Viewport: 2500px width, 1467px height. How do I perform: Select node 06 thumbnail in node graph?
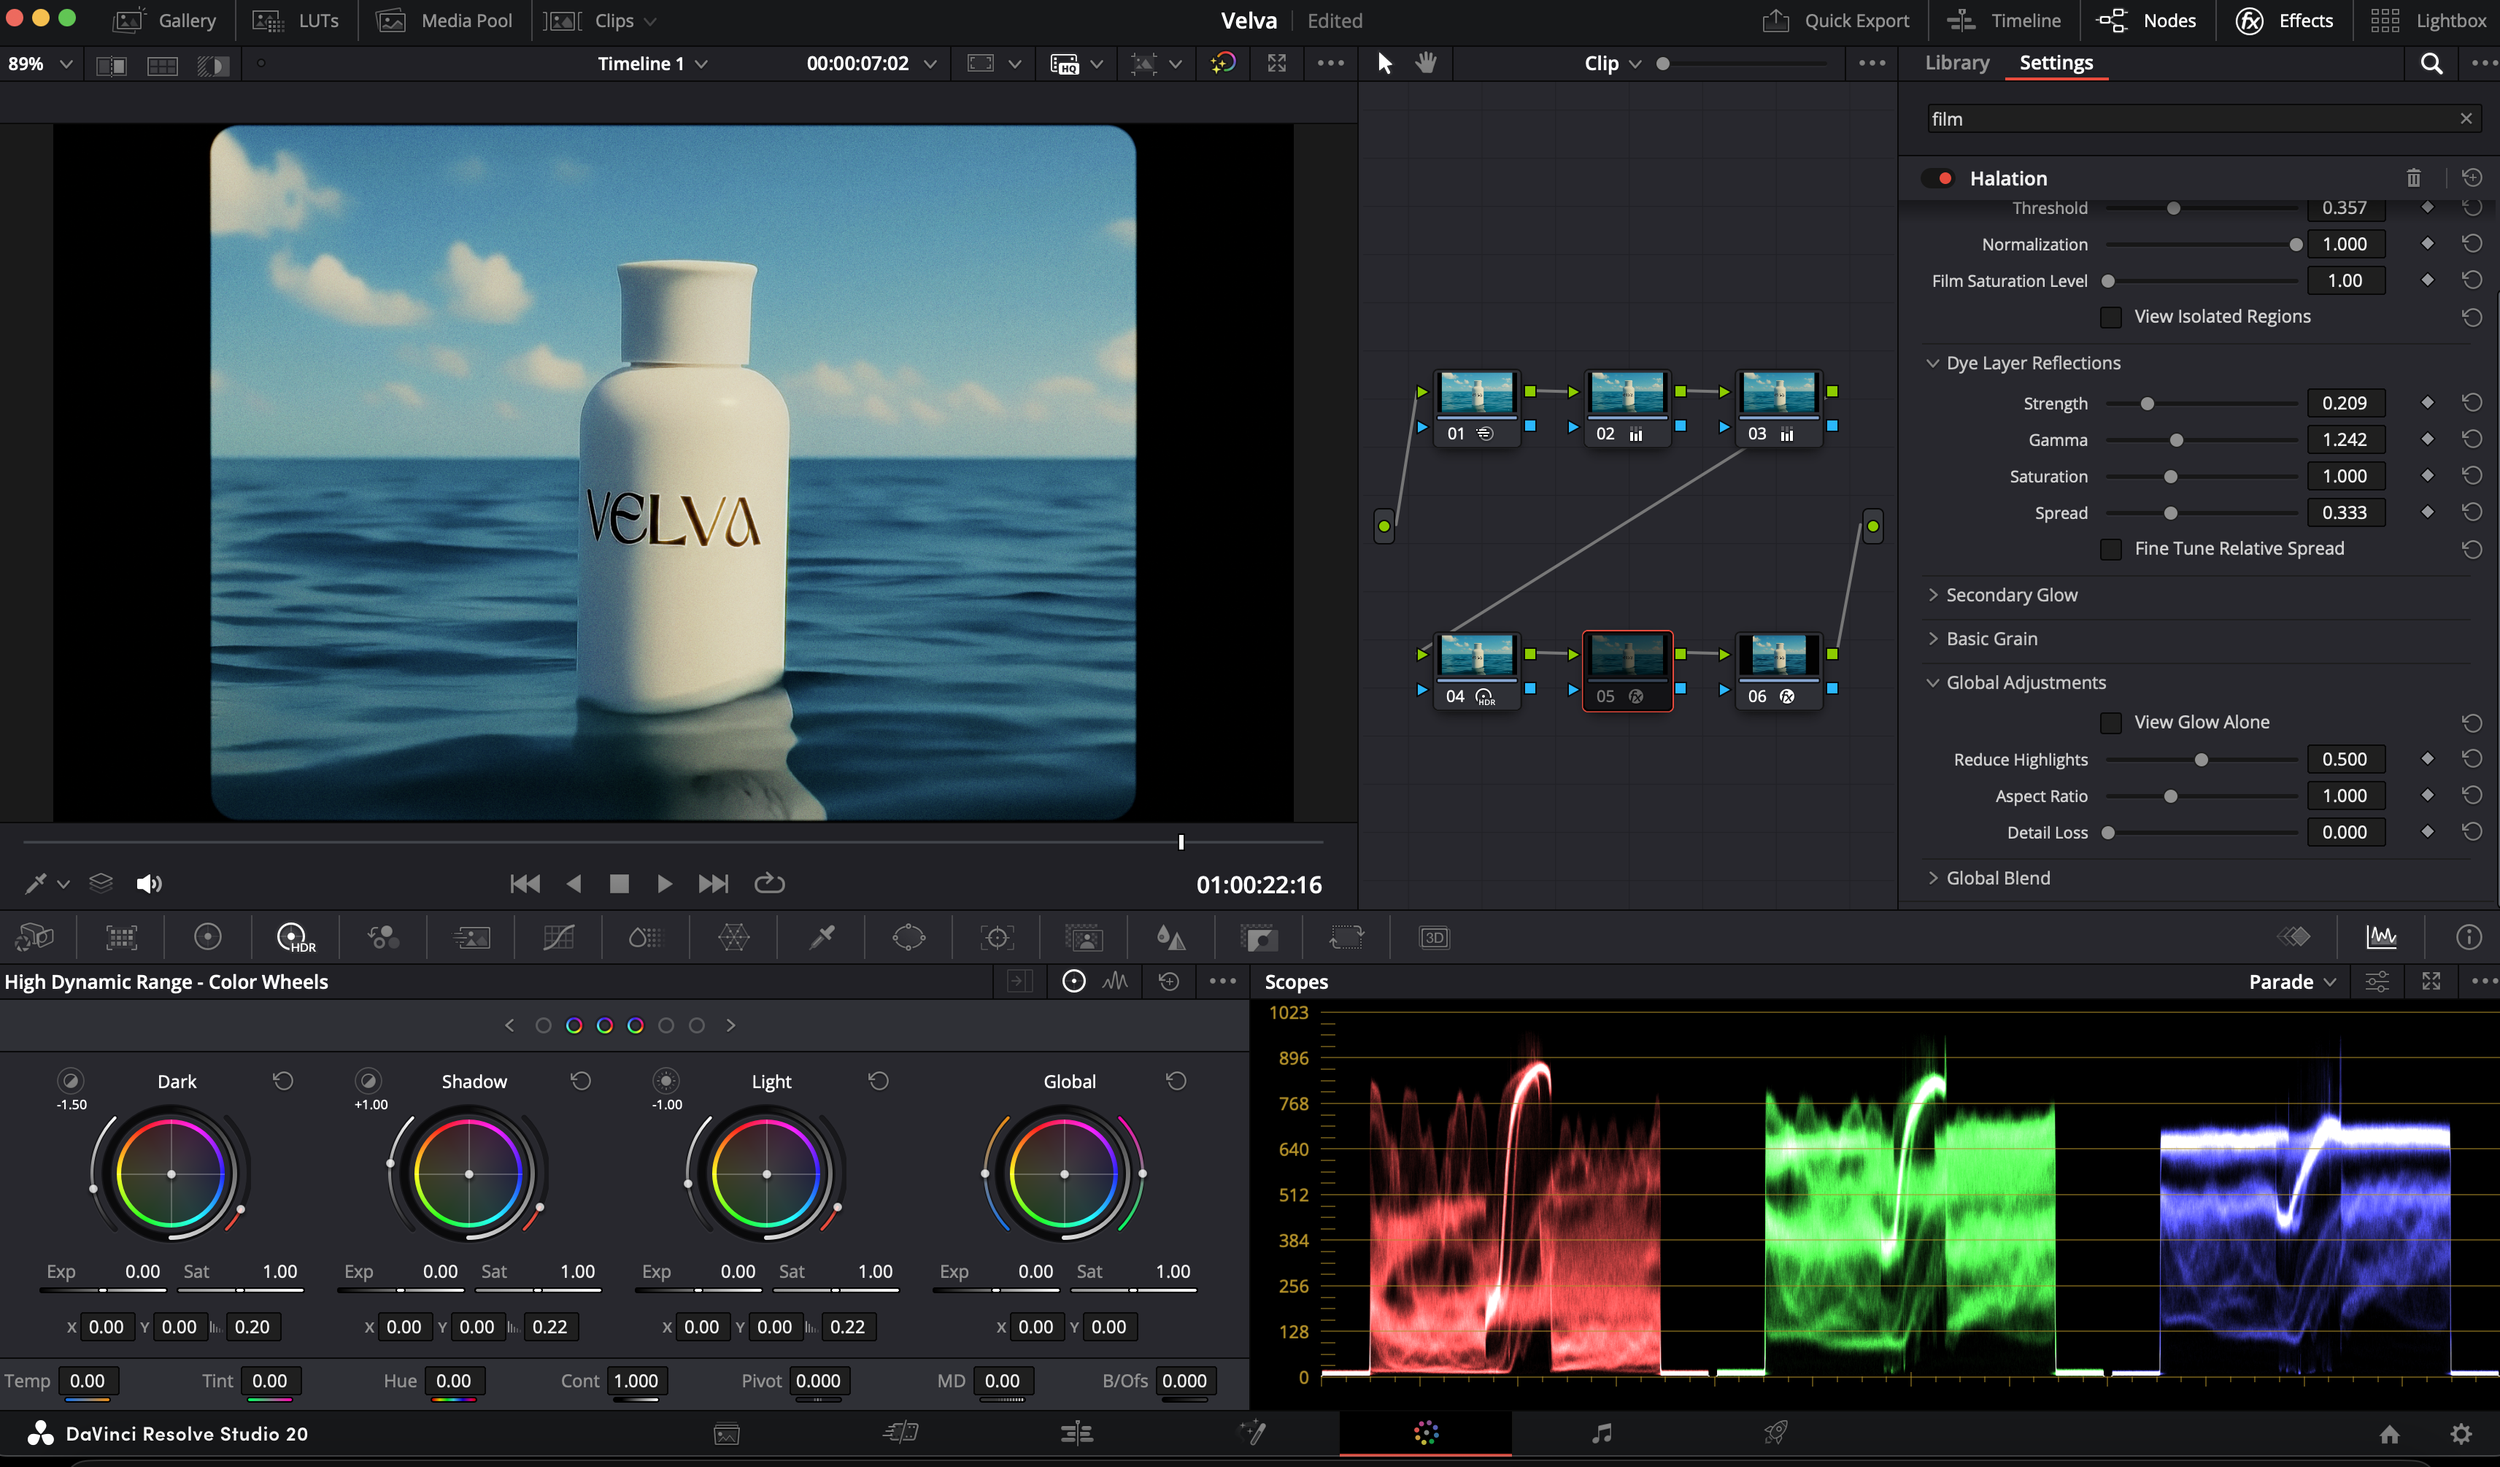coord(1777,656)
